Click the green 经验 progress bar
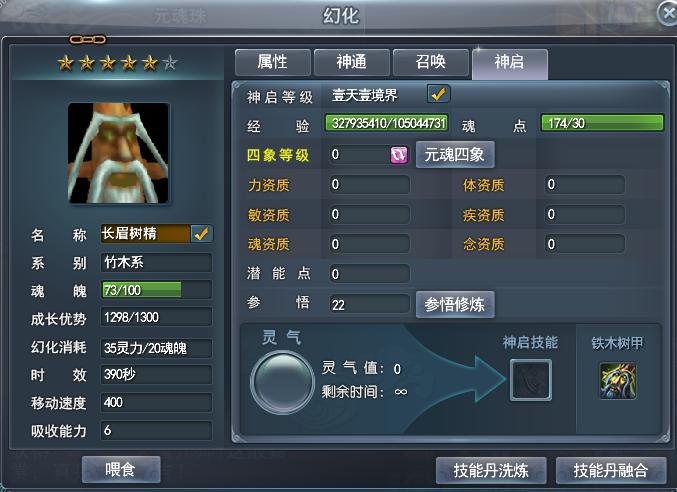 pos(387,123)
